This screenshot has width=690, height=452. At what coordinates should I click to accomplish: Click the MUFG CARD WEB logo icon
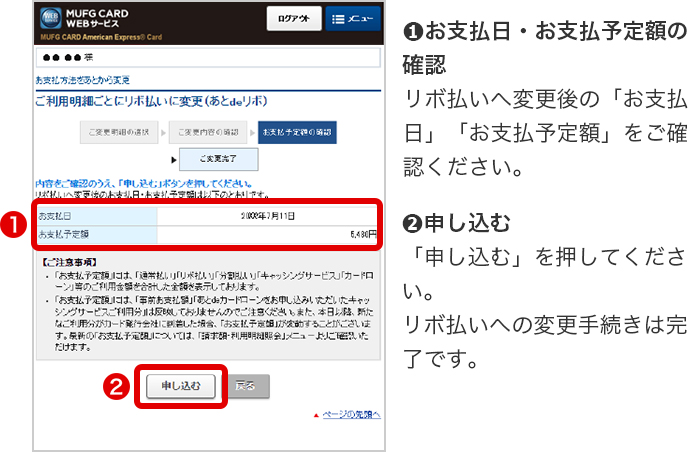50,20
